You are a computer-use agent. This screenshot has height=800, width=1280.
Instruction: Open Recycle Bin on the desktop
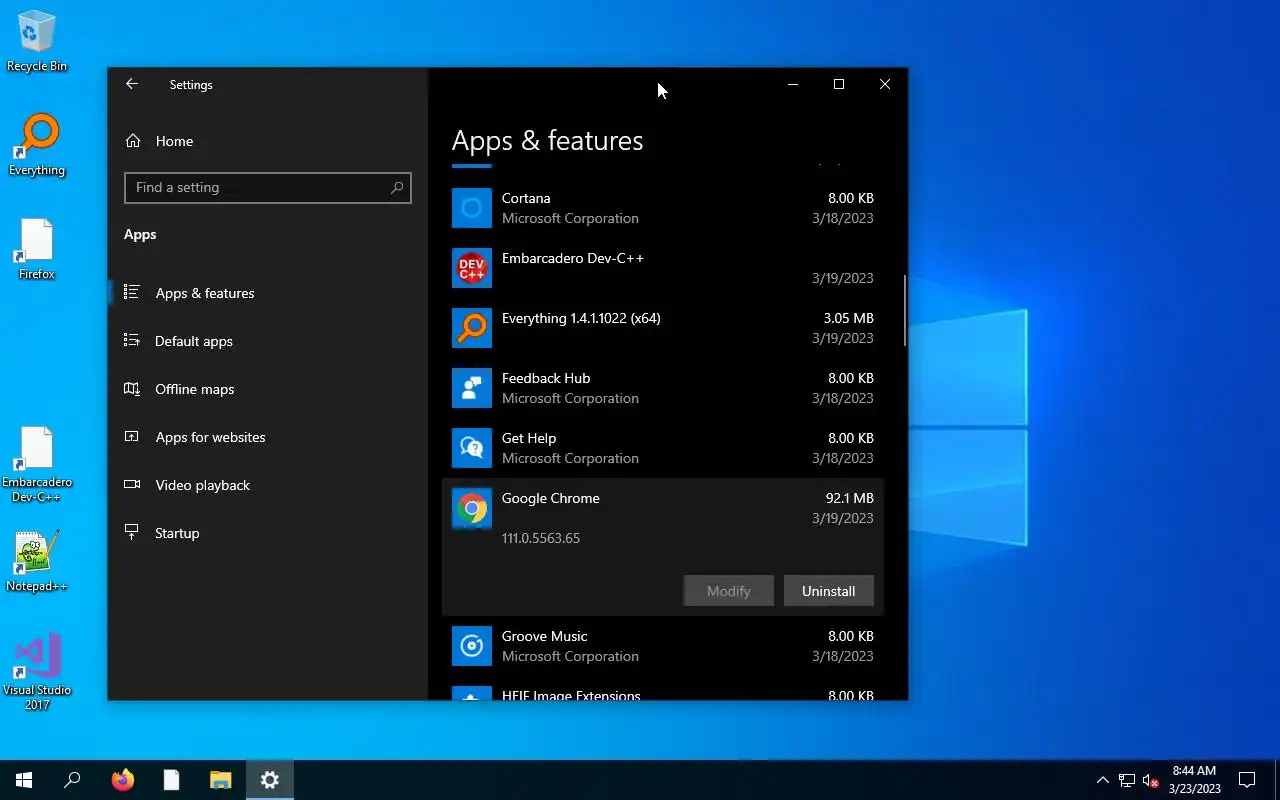pyautogui.click(x=37, y=42)
